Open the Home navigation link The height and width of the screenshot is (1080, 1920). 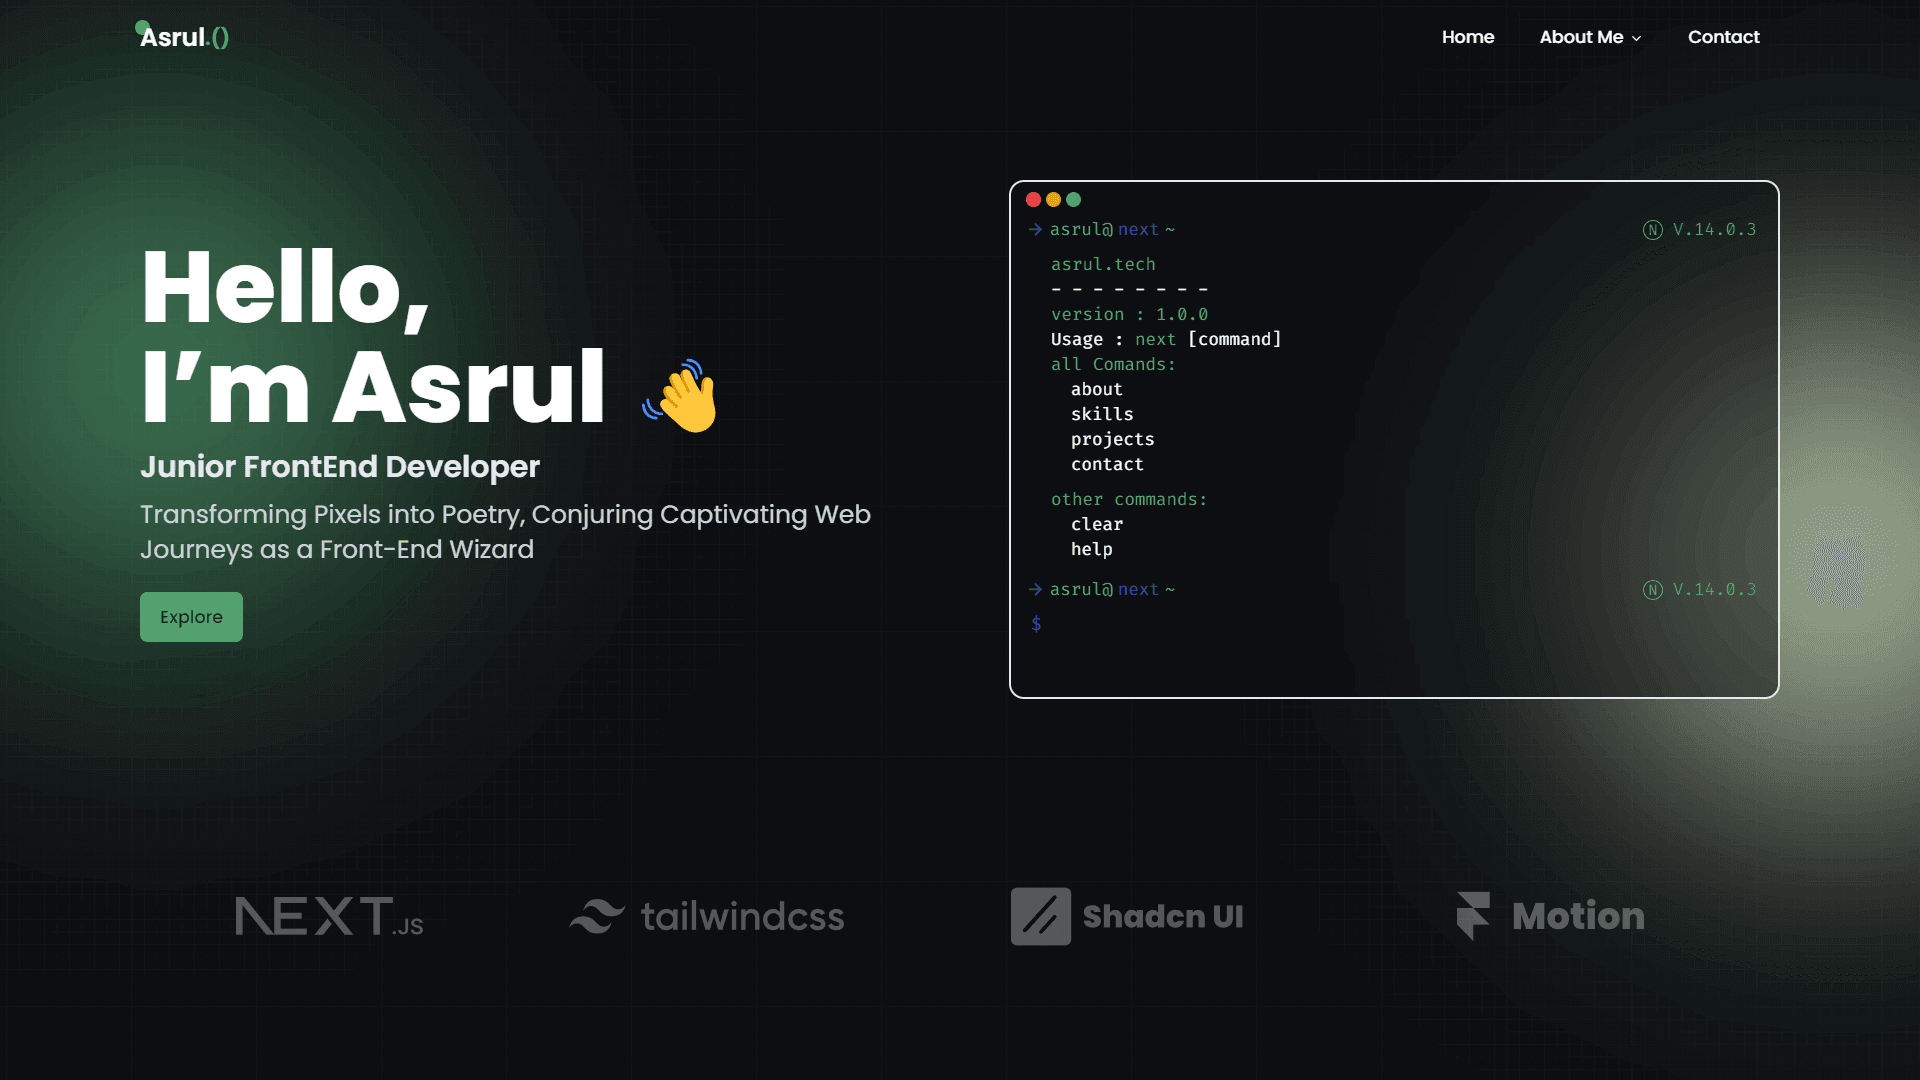[x=1468, y=37]
